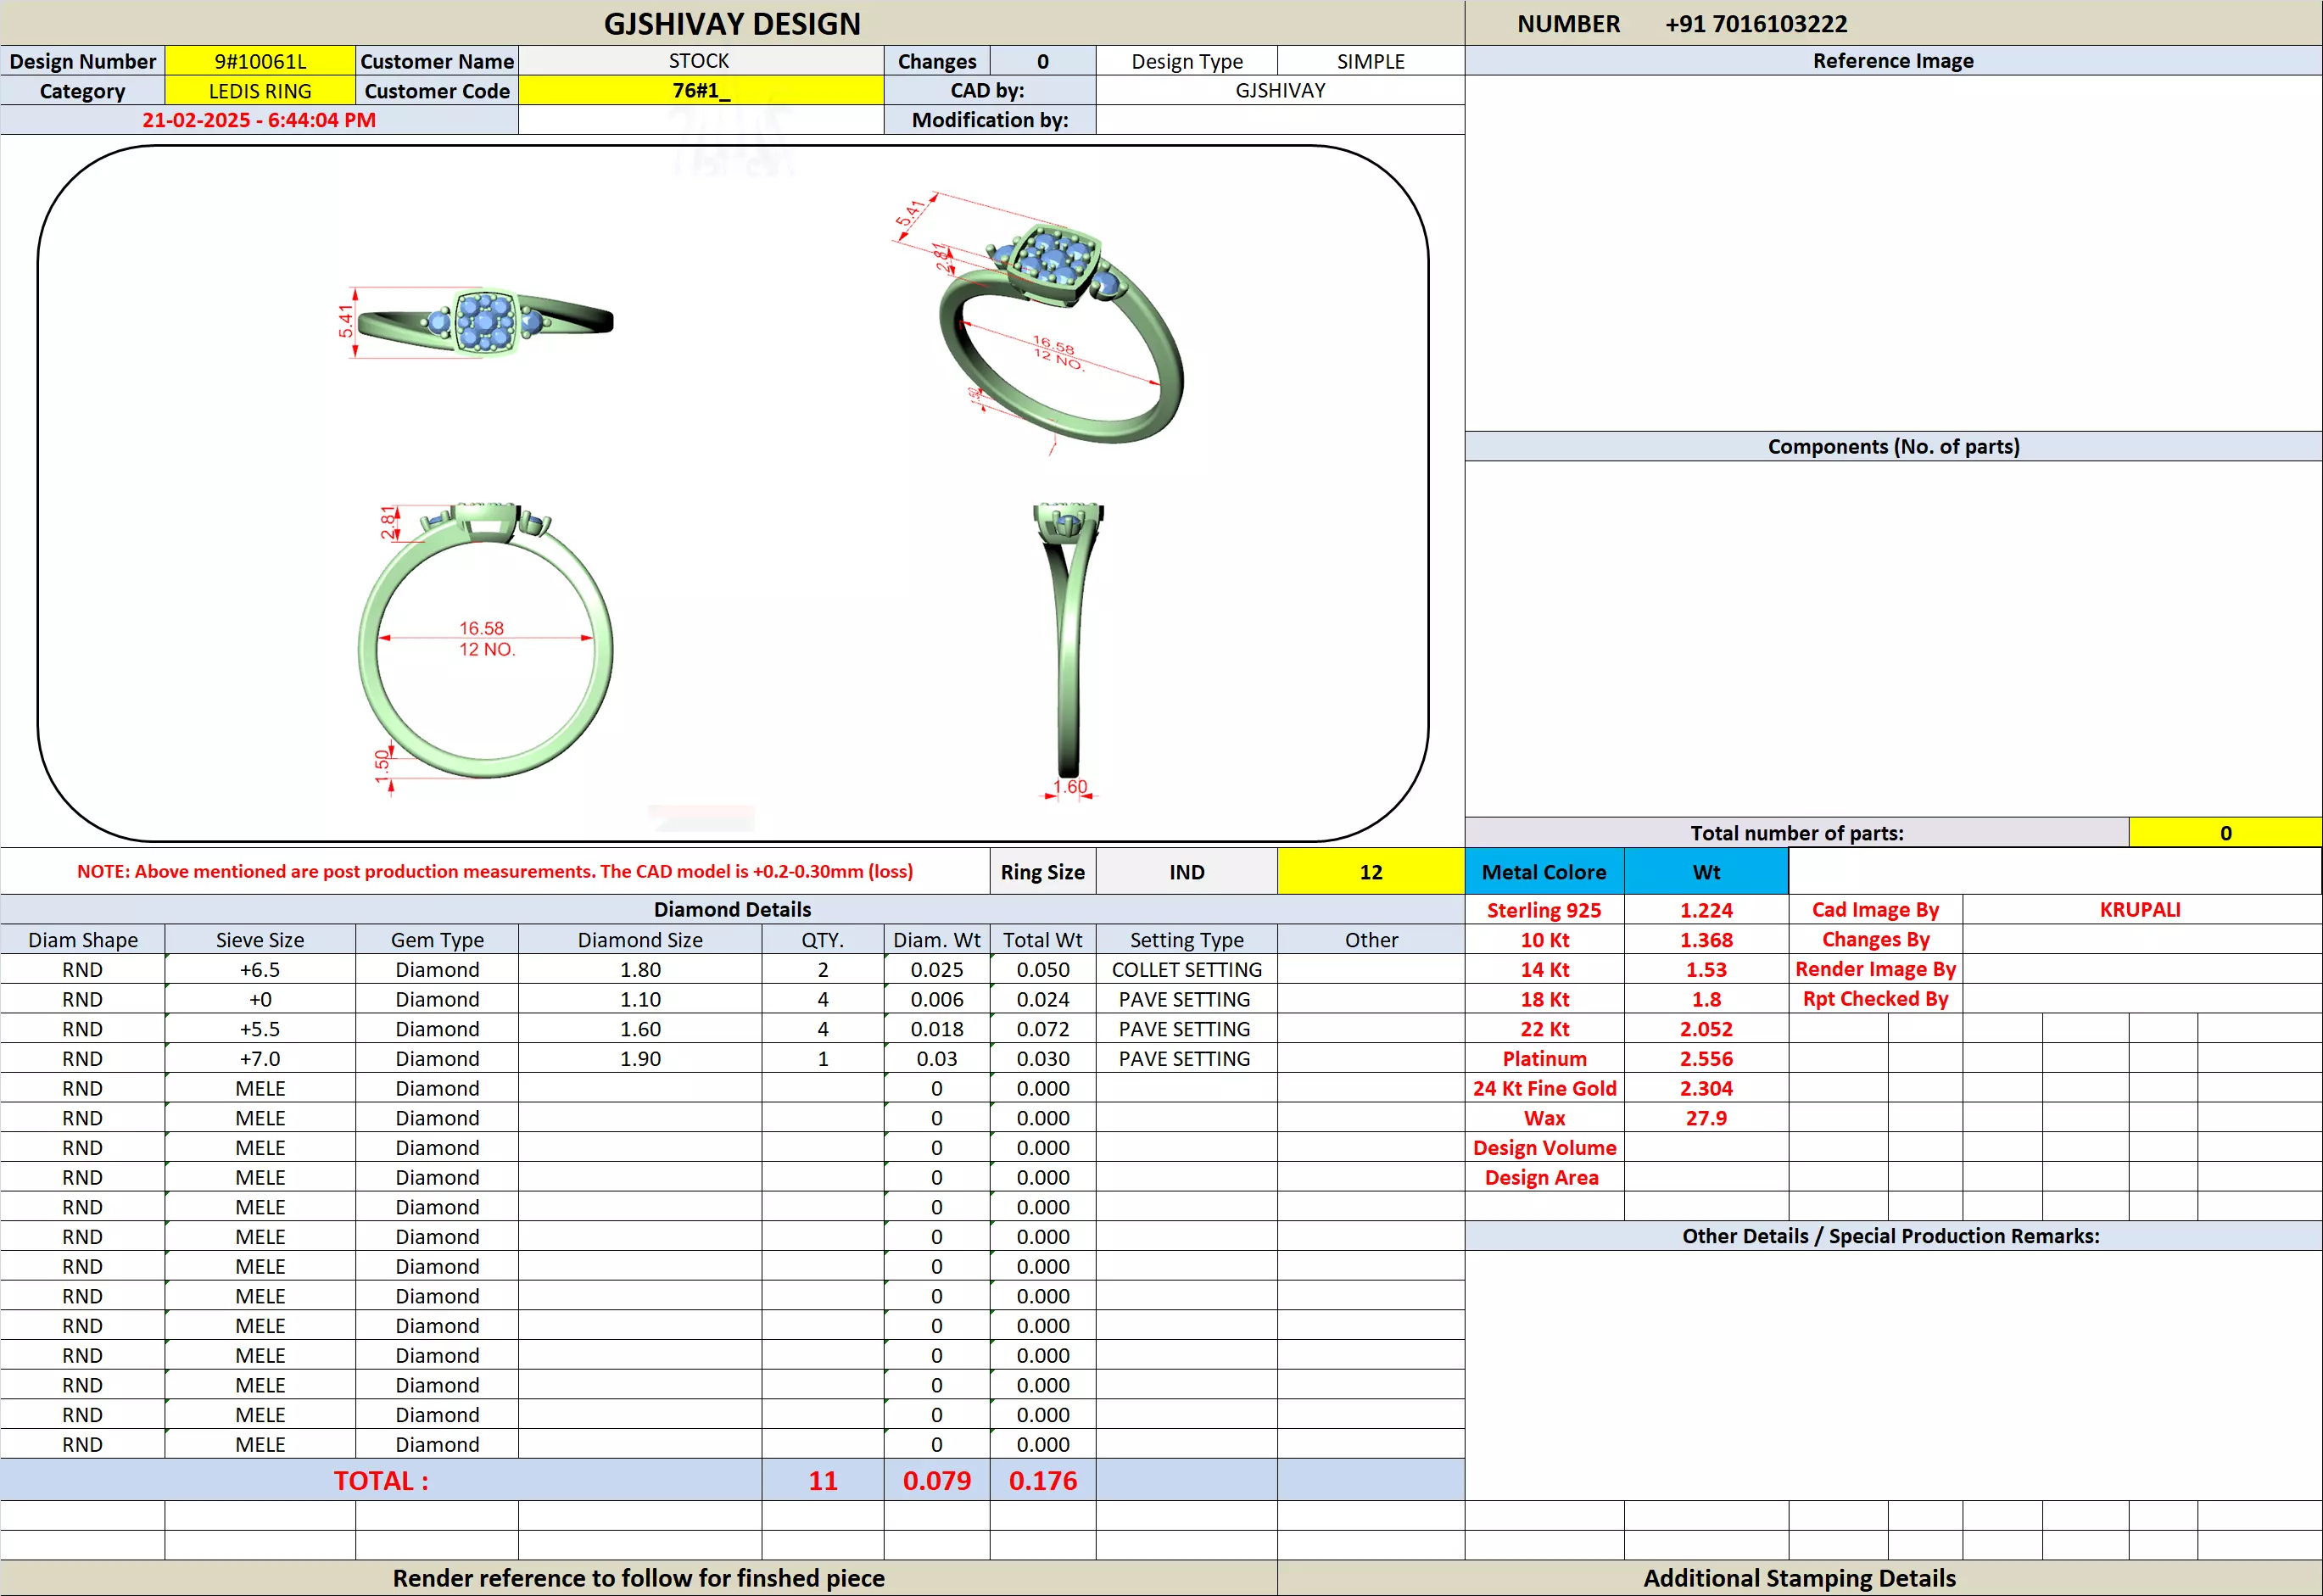This screenshot has height=1596, width=2323.
Task: Click the front view ring render
Action: (x=486, y=645)
